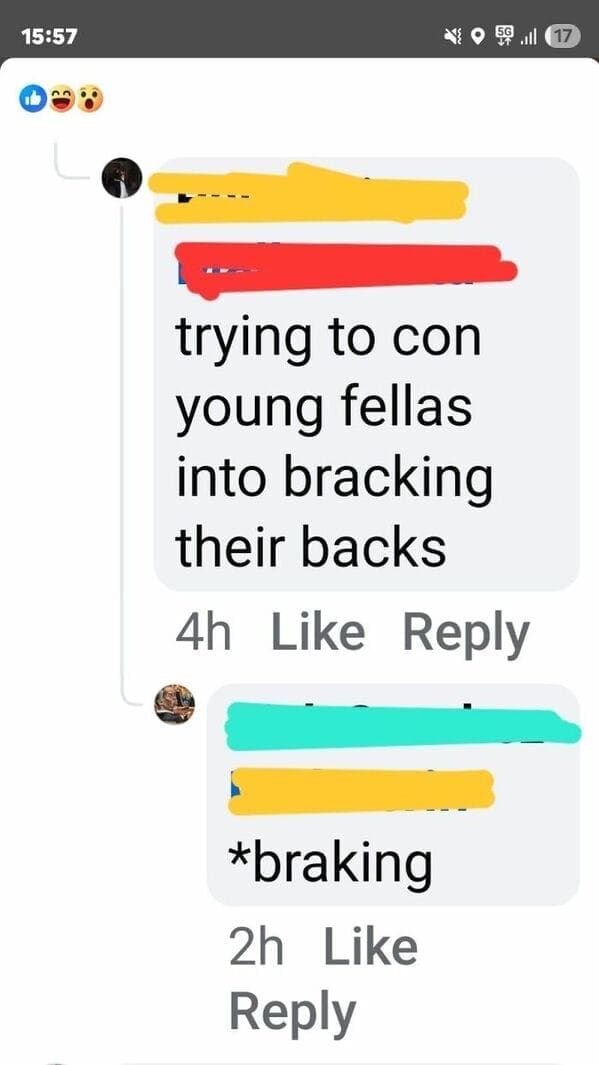Tap the 15:57 clock in status bar
Image resolution: width=599 pixels, height=1065 pixels.
click(x=50, y=35)
